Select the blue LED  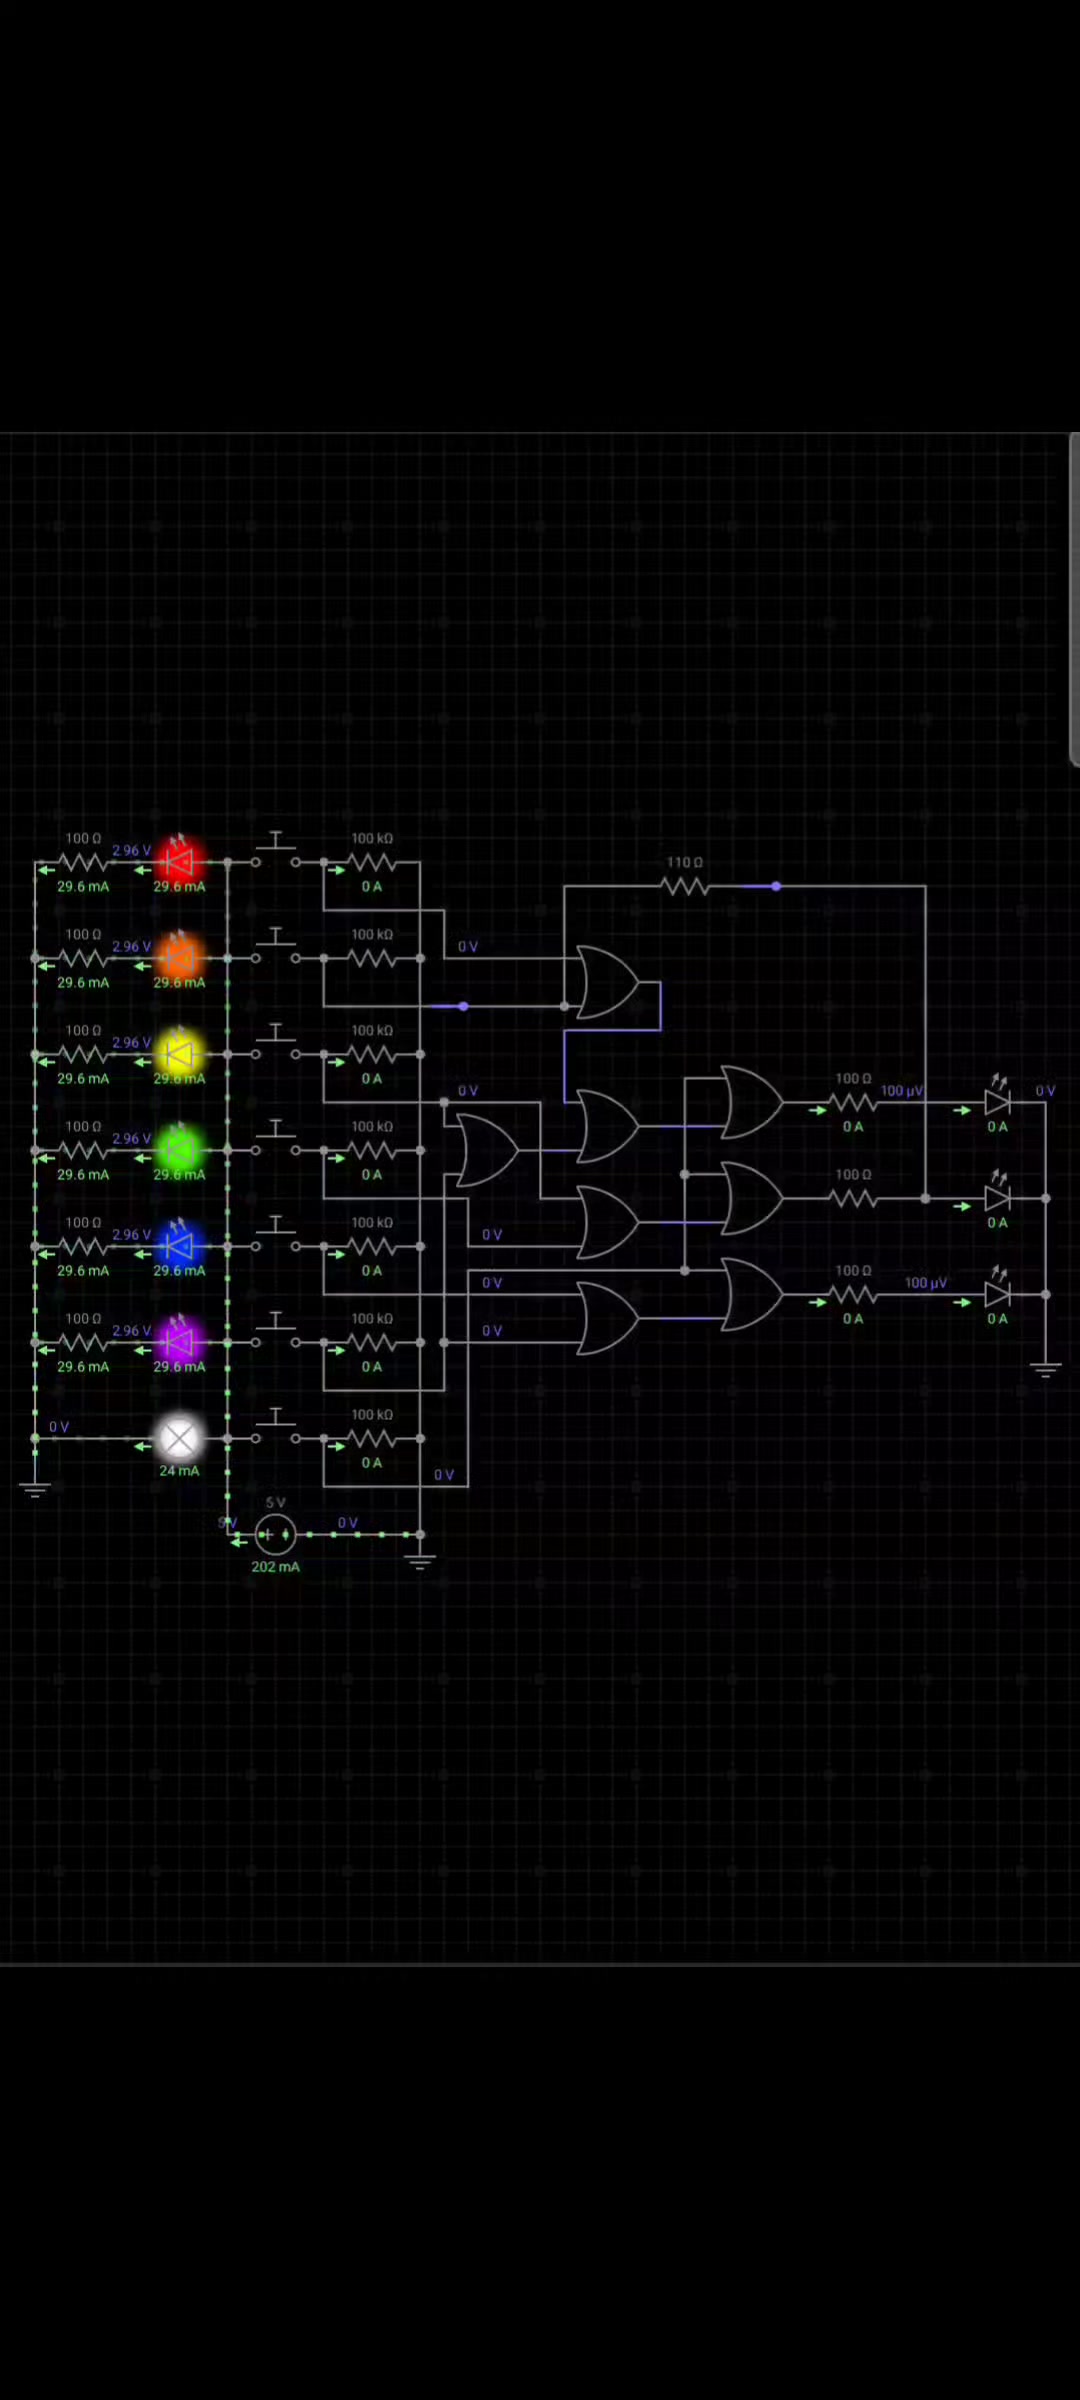179,1245
